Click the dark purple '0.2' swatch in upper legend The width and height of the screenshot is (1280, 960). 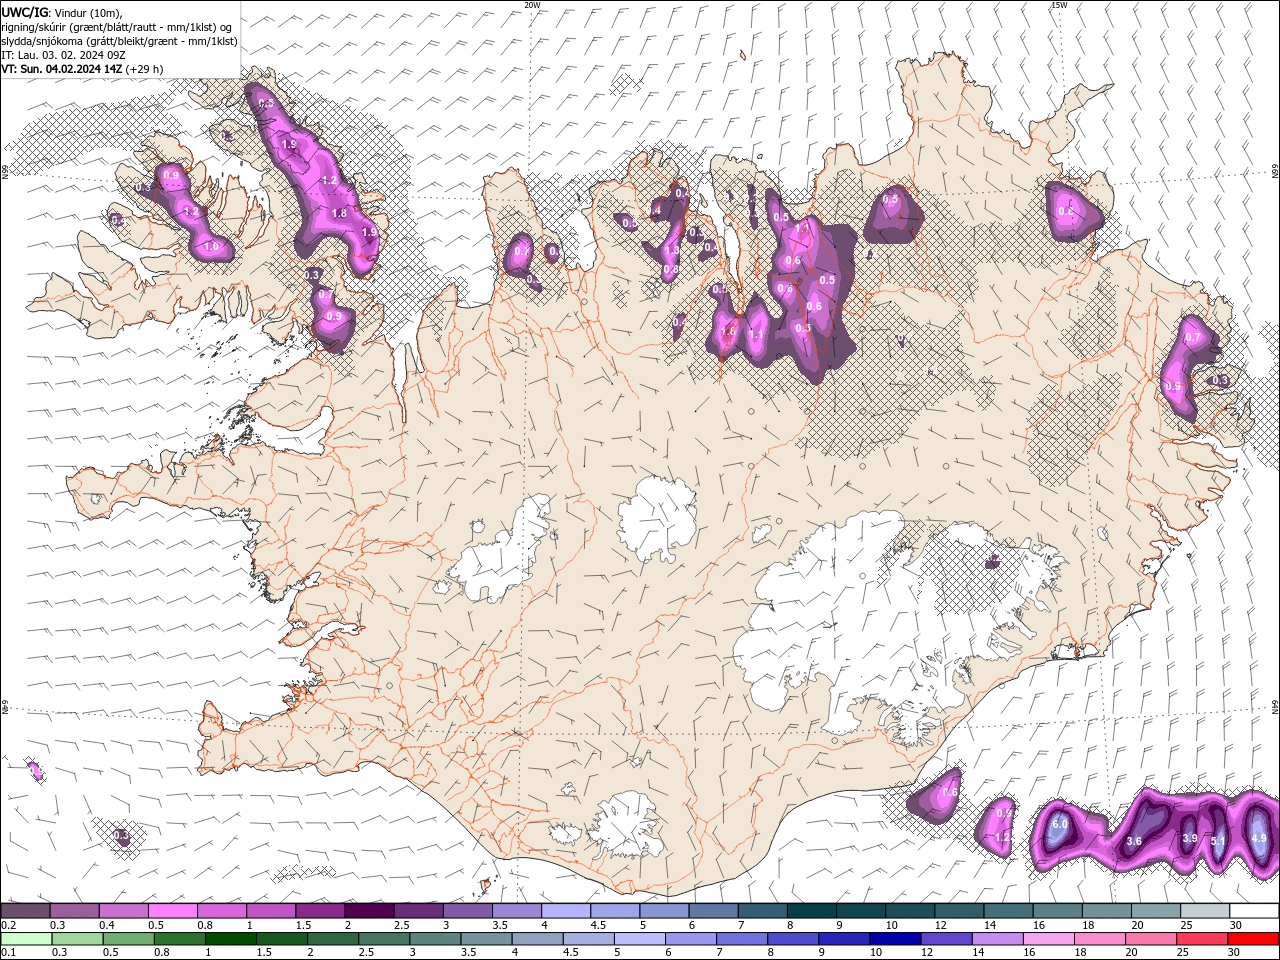[25, 911]
